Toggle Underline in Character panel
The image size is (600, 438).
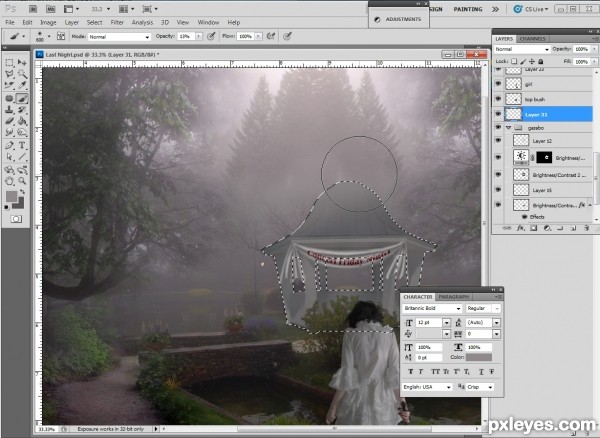(481, 371)
